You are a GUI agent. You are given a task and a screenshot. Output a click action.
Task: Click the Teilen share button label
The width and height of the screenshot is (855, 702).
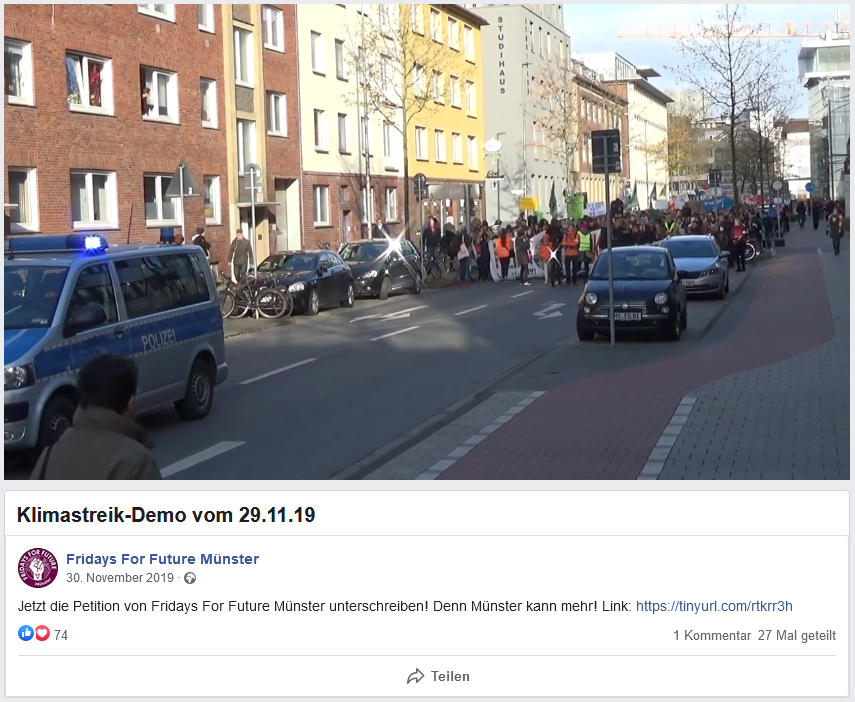pos(450,676)
